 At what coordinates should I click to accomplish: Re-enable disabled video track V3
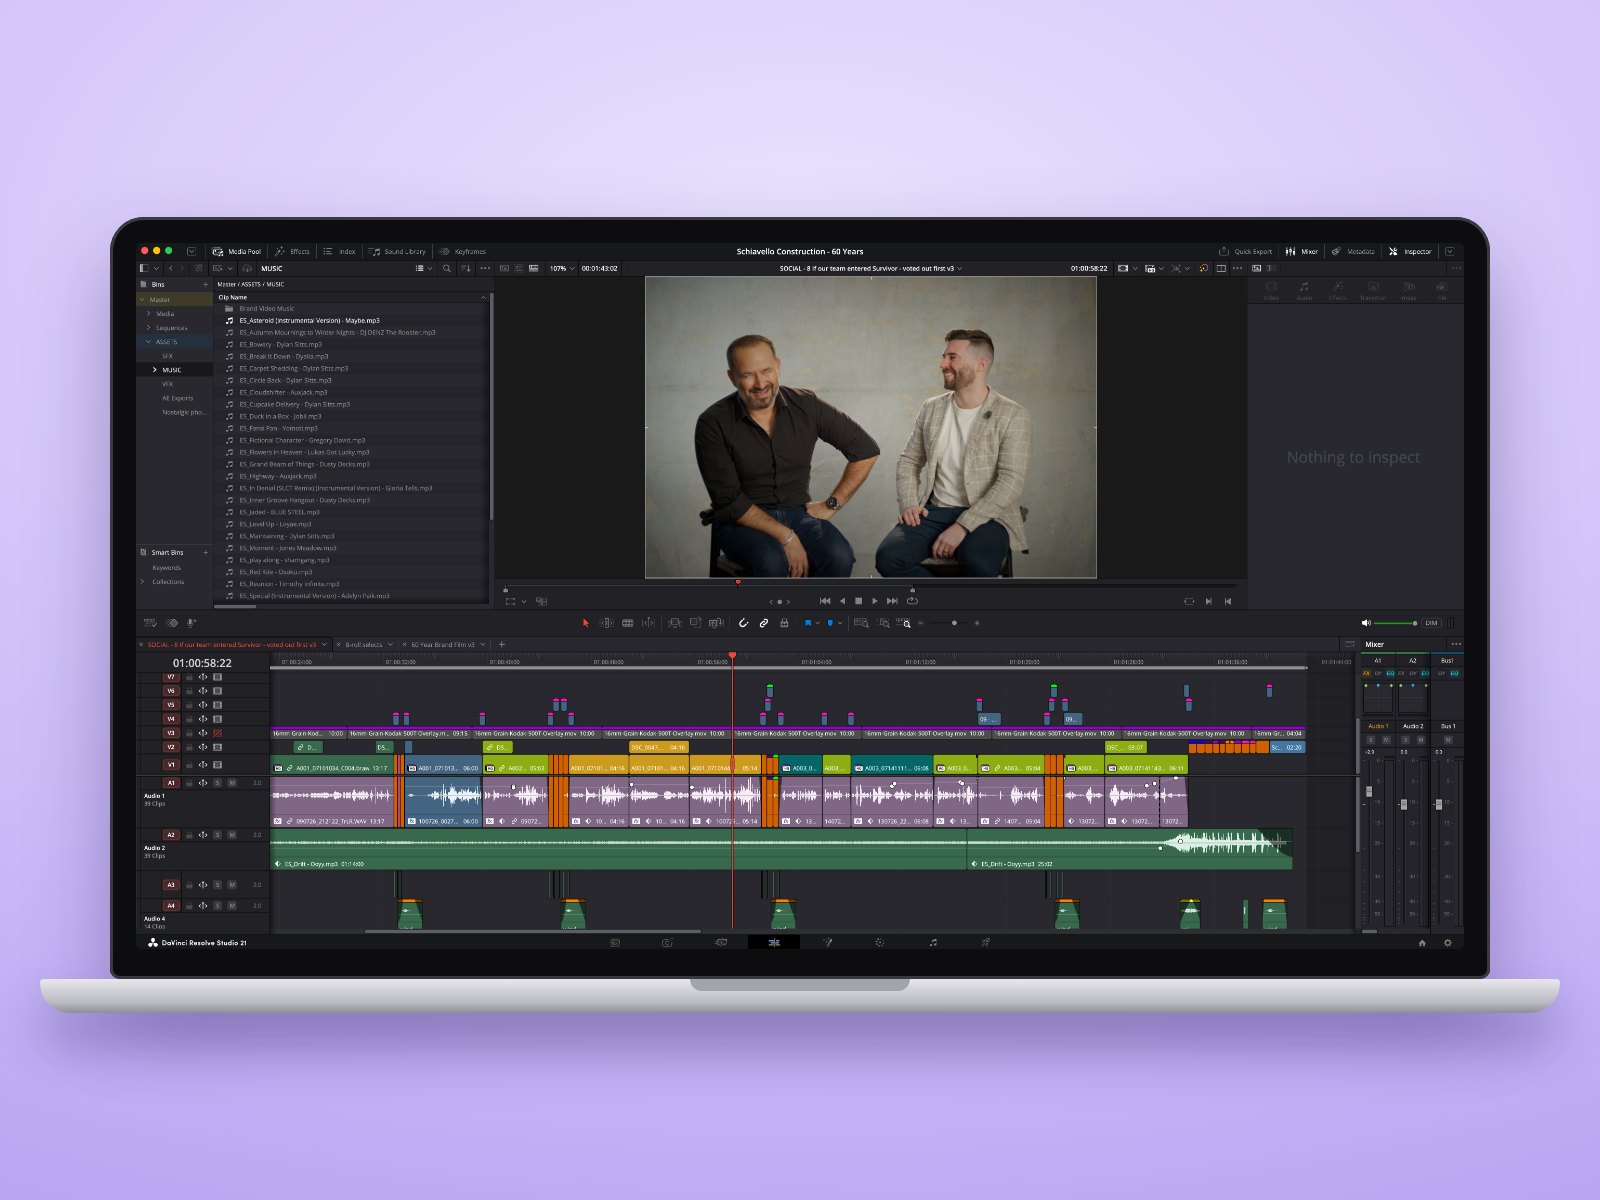pos(217,733)
